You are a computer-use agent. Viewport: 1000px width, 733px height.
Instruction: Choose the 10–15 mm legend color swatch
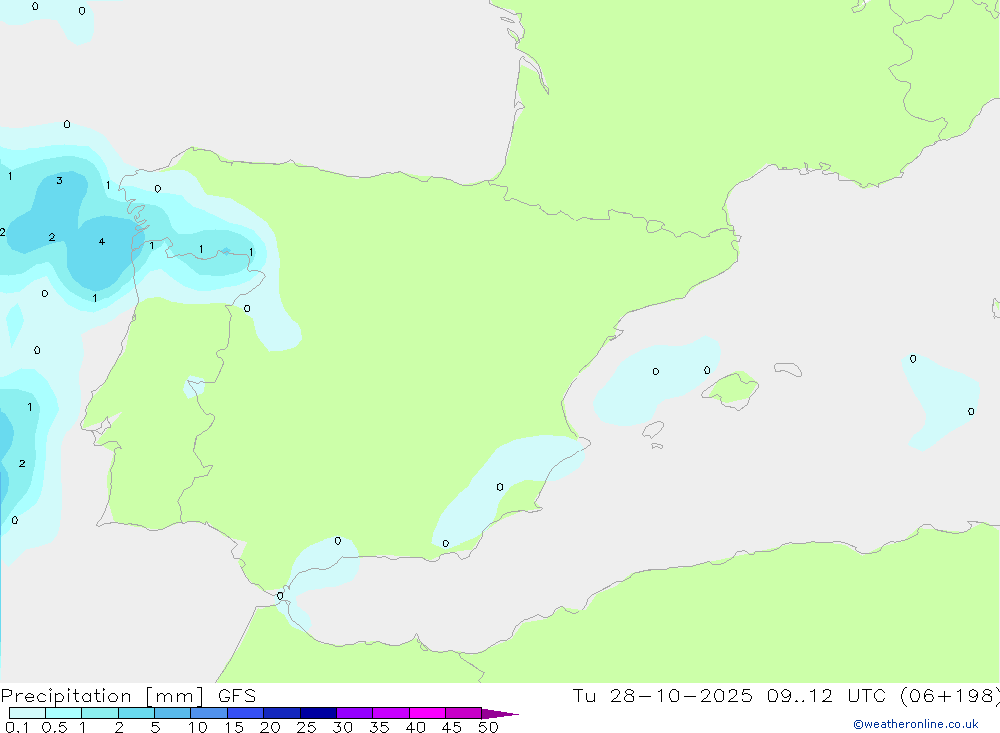[209, 713]
